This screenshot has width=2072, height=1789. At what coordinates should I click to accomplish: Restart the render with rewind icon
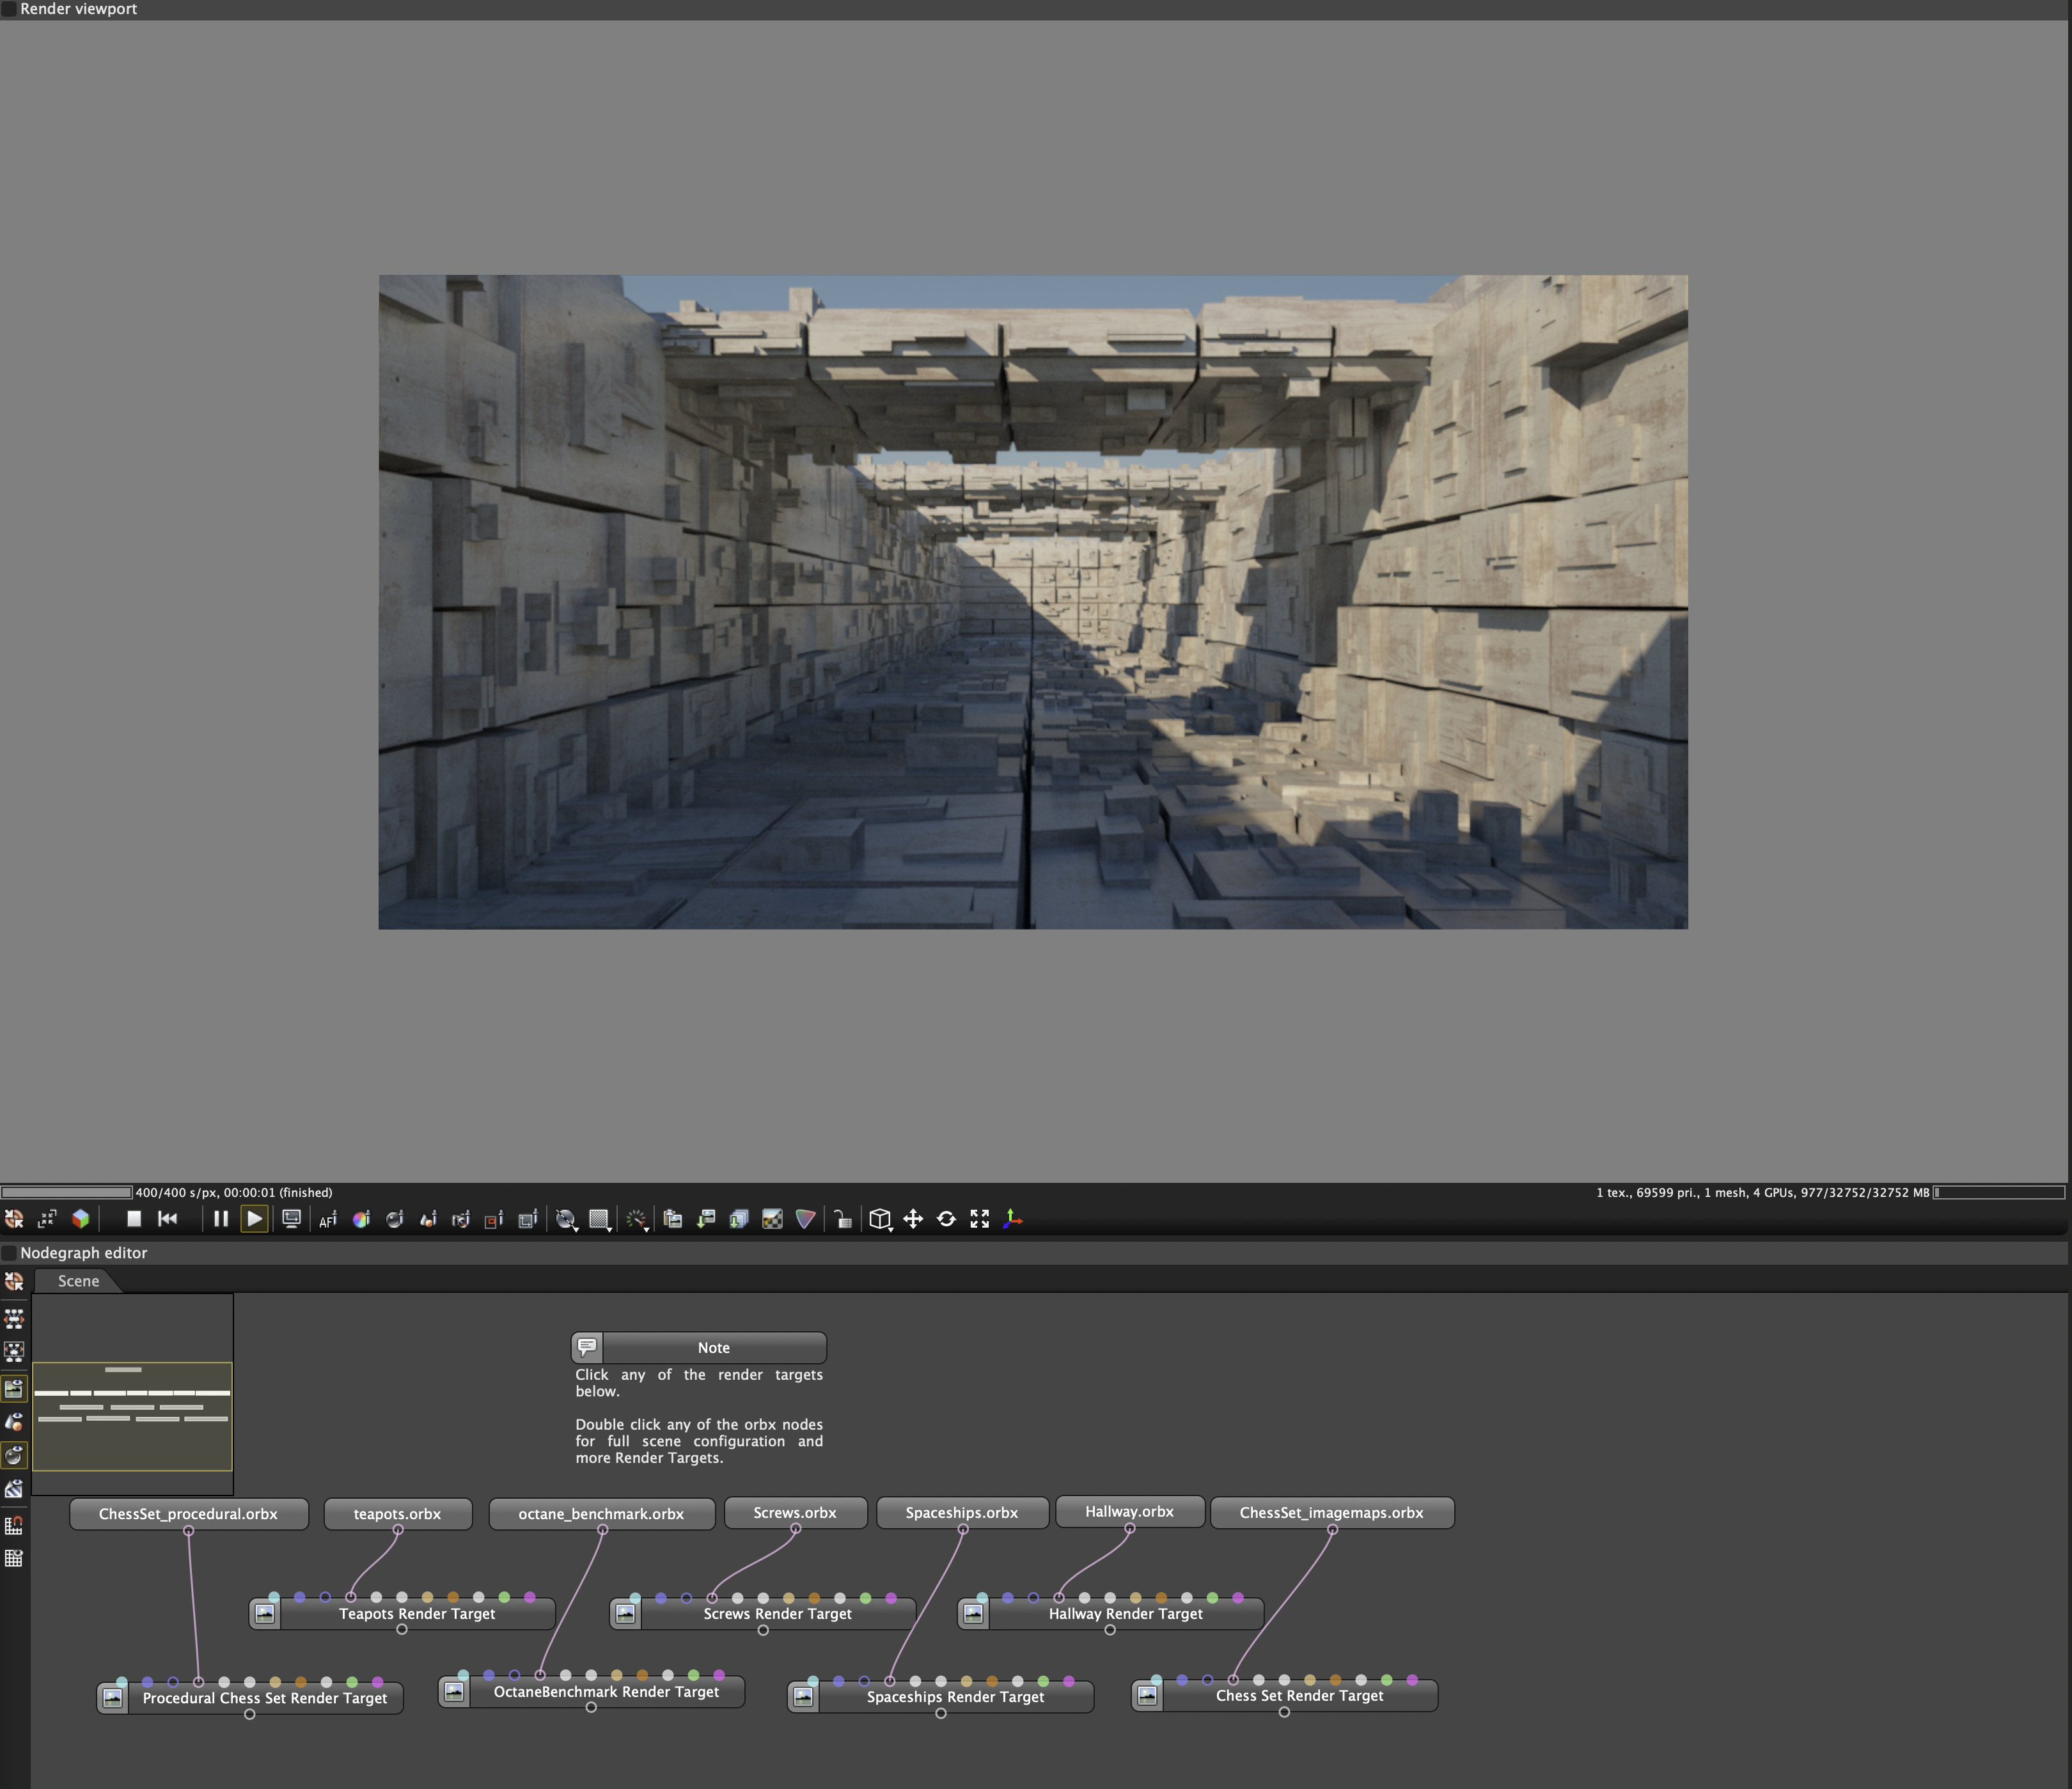(x=168, y=1218)
